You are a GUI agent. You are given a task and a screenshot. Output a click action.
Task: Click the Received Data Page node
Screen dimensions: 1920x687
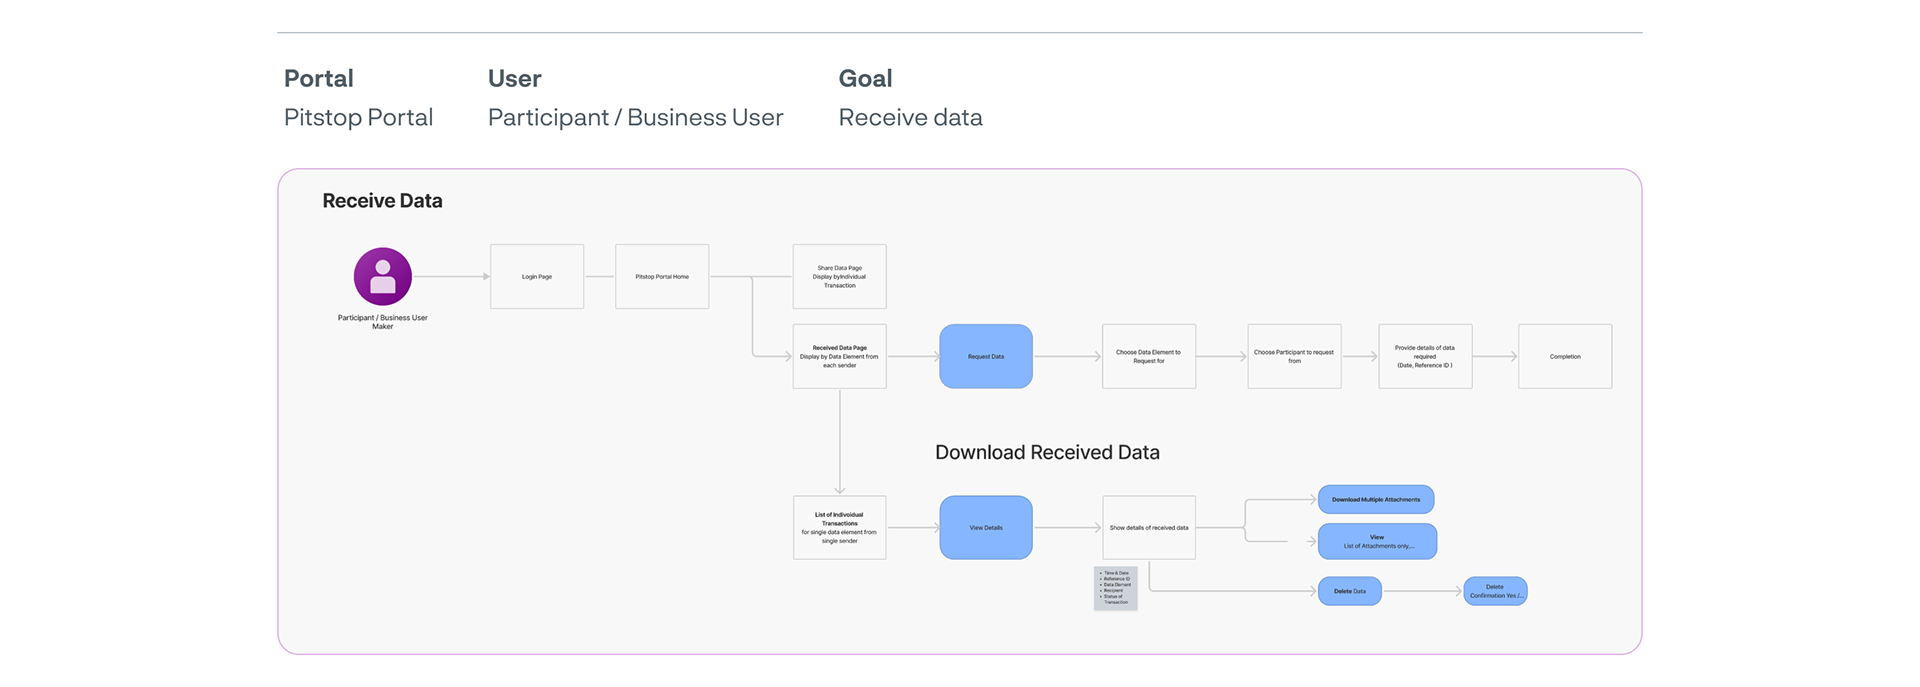coord(839,356)
